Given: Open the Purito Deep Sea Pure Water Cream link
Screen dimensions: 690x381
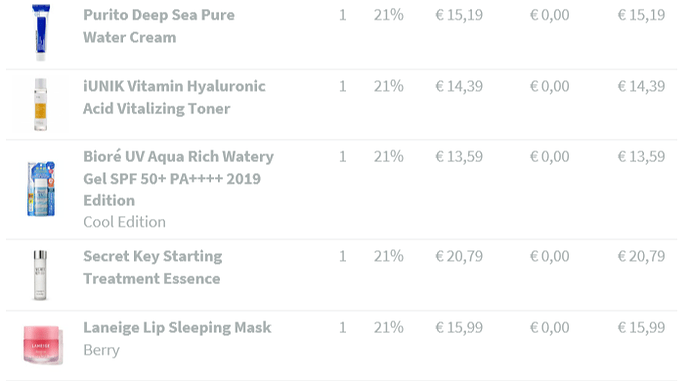Looking at the screenshot, I should click(x=159, y=26).
